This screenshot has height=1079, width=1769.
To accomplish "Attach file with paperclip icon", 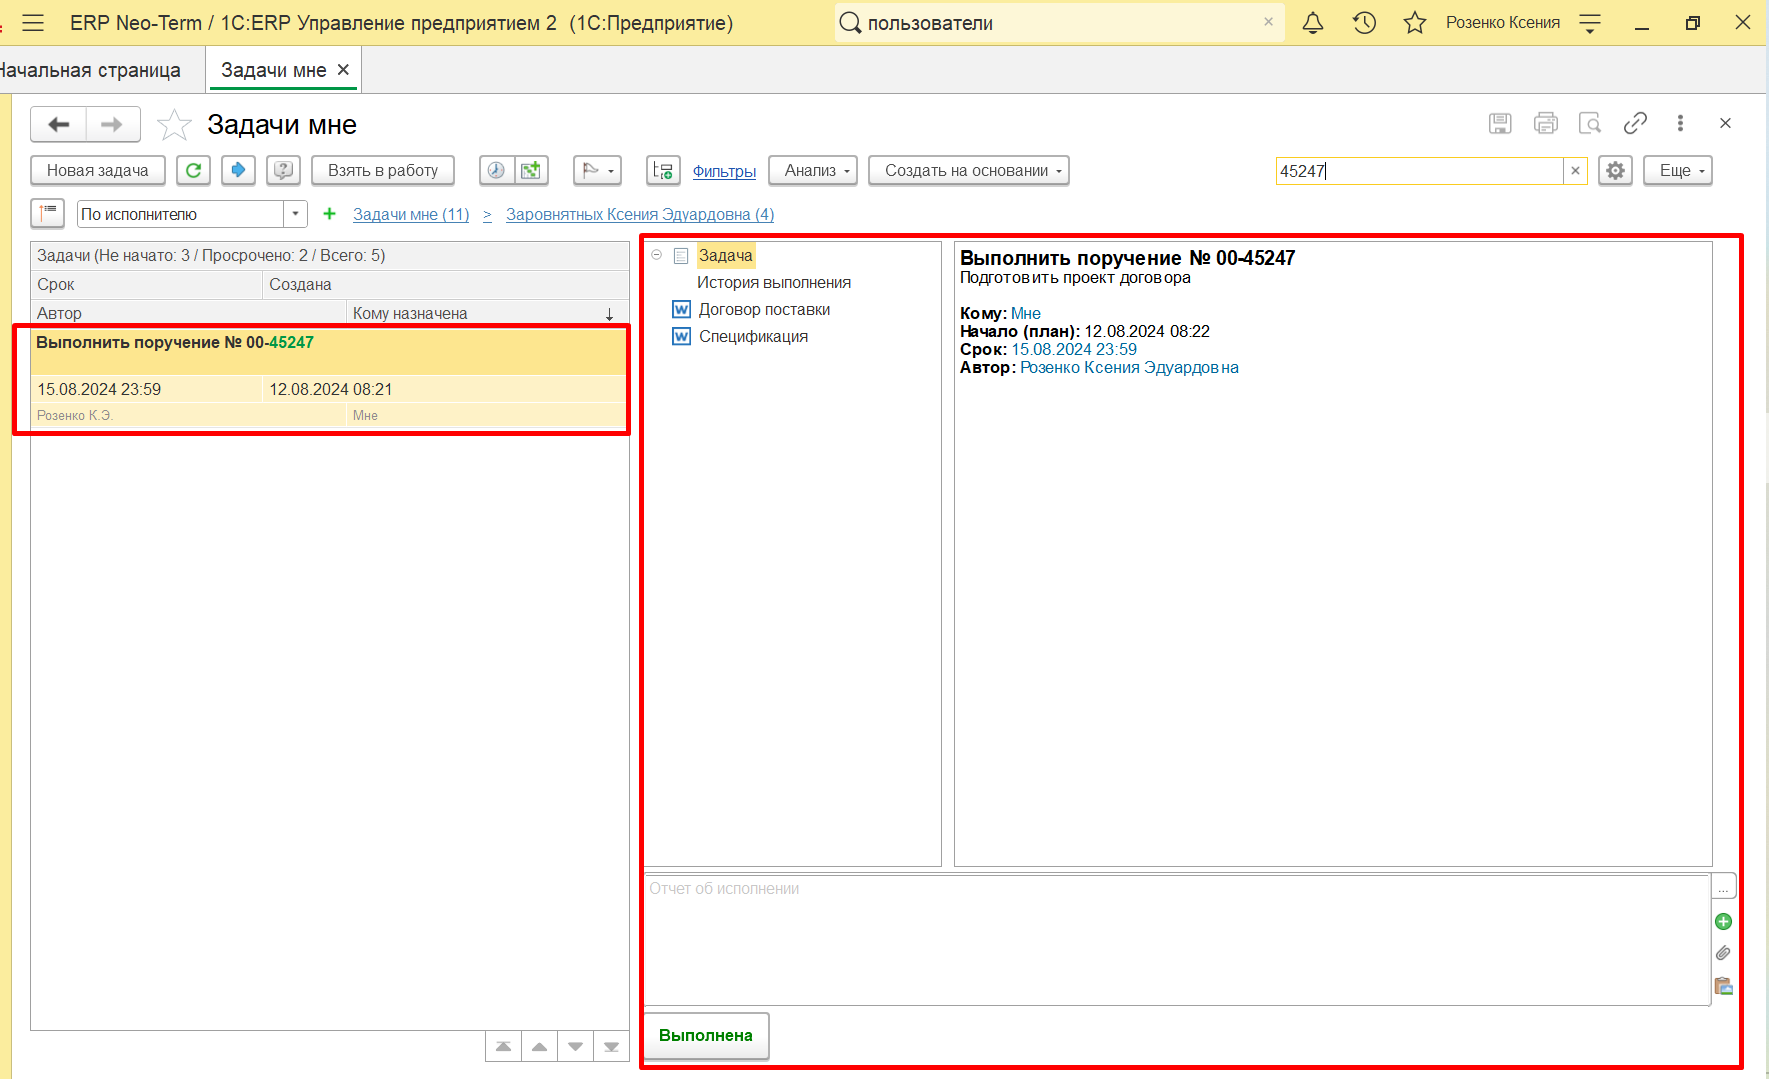I will coord(1723,953).
